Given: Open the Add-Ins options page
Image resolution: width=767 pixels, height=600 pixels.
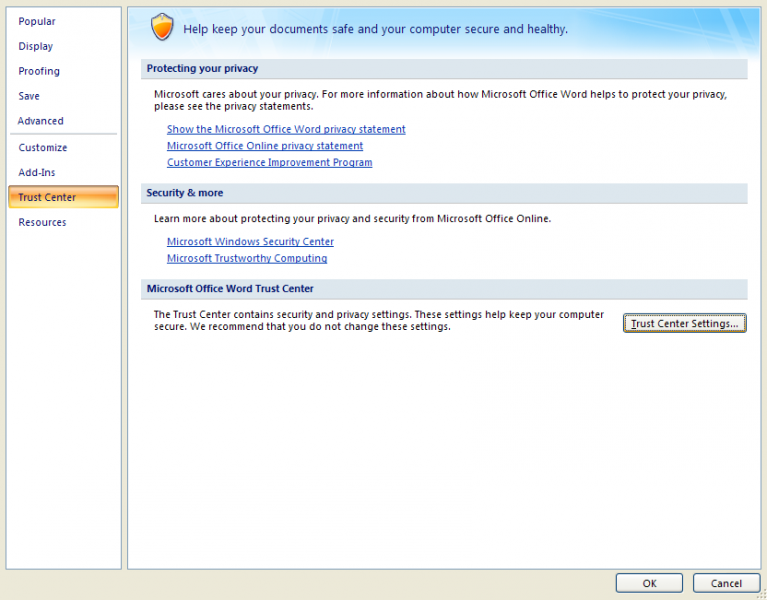Looking at the screenshot, I should pos(37,173).
